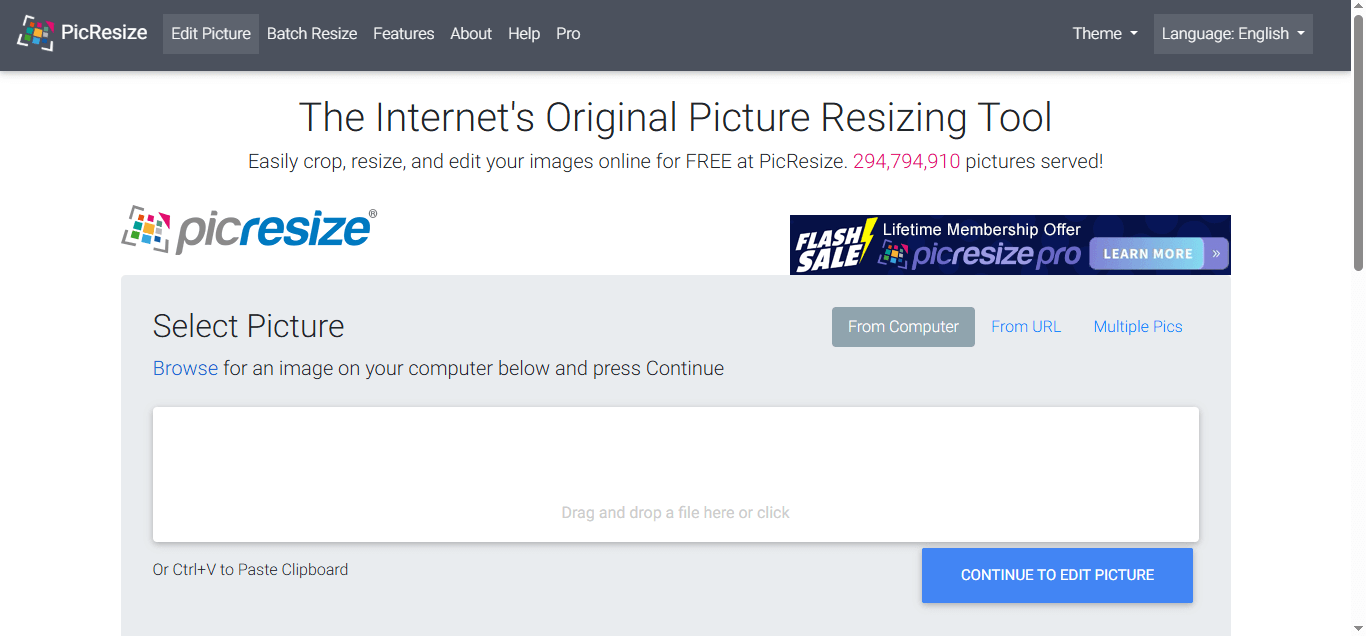Open the Language: English dropdown

tap(1232, 33)
